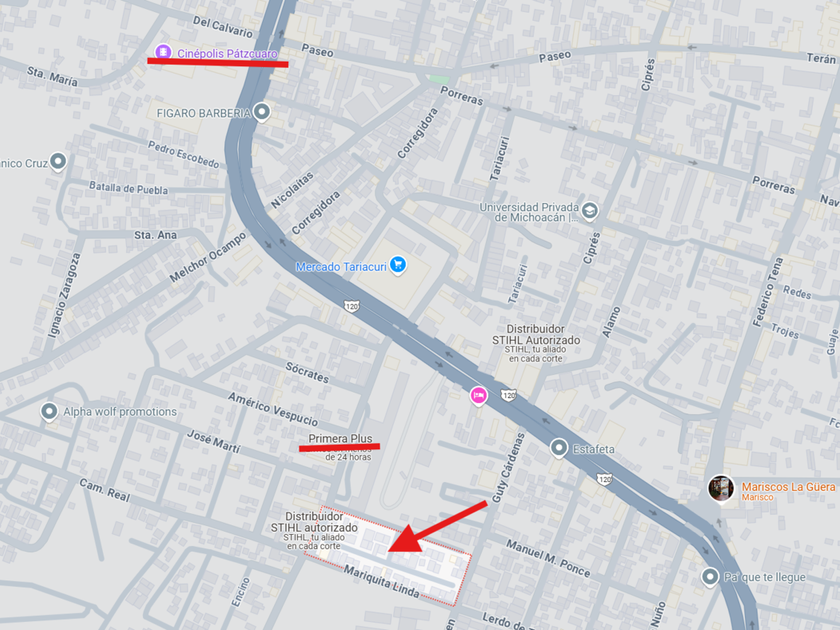Open Mariscos La Güera photo thumbnail

tap(721, 489)
